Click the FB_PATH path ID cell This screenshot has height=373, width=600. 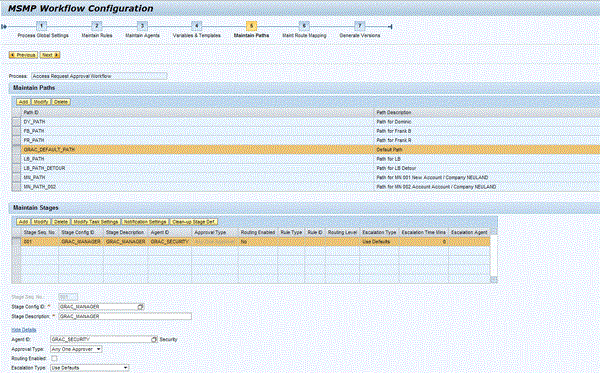(197, 131)
